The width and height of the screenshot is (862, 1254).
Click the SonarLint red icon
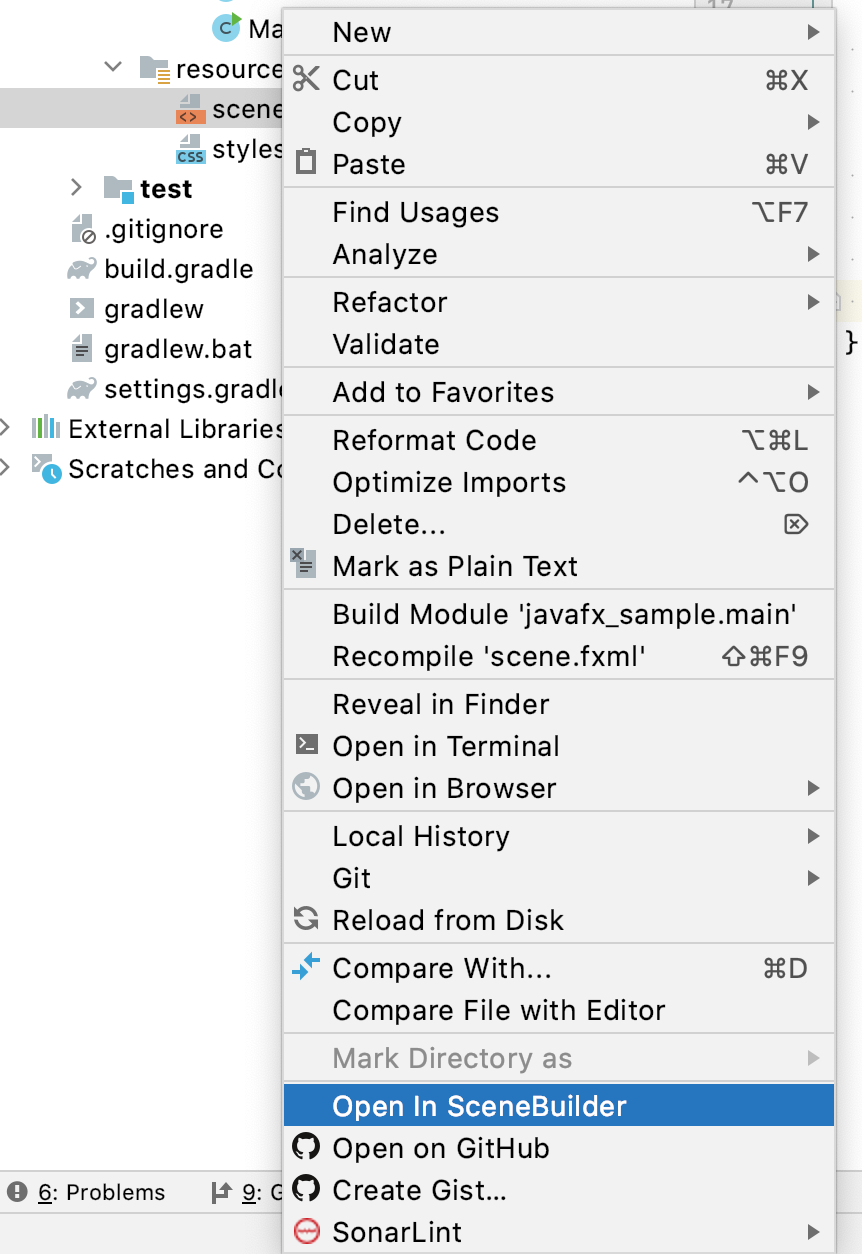306,1231
